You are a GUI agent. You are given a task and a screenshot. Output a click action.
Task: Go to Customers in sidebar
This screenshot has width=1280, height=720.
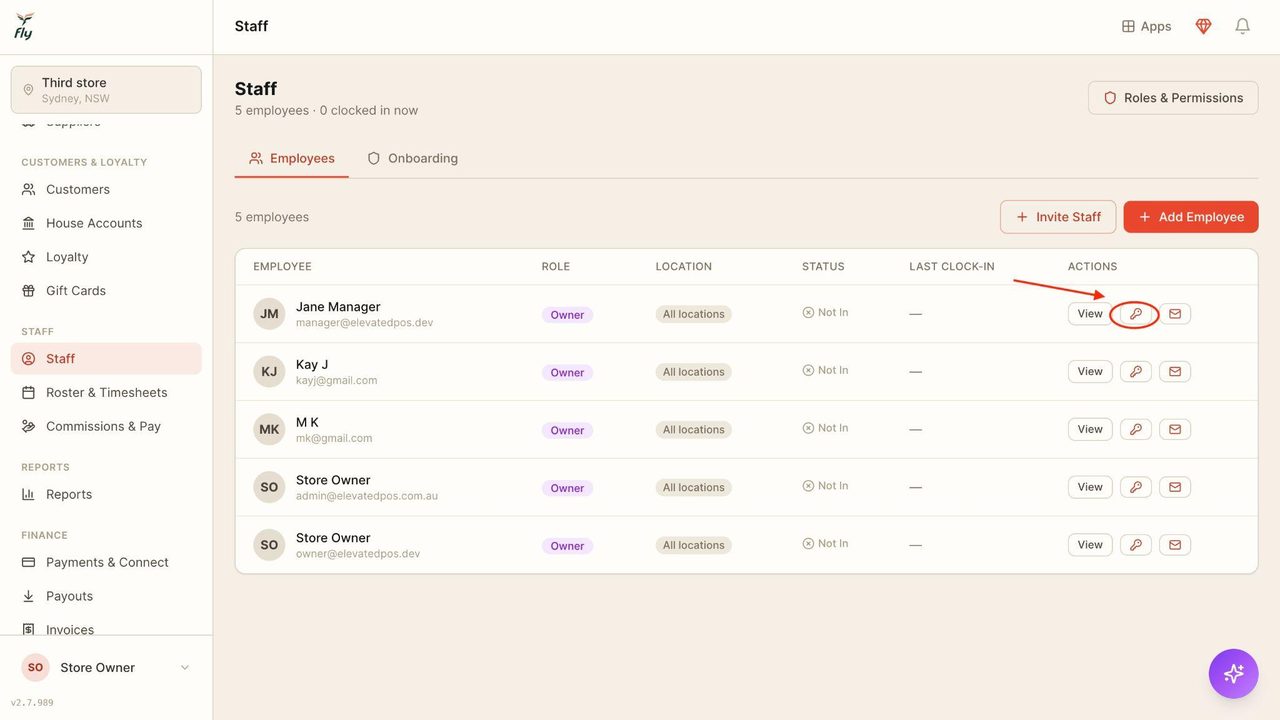(106, 189)
